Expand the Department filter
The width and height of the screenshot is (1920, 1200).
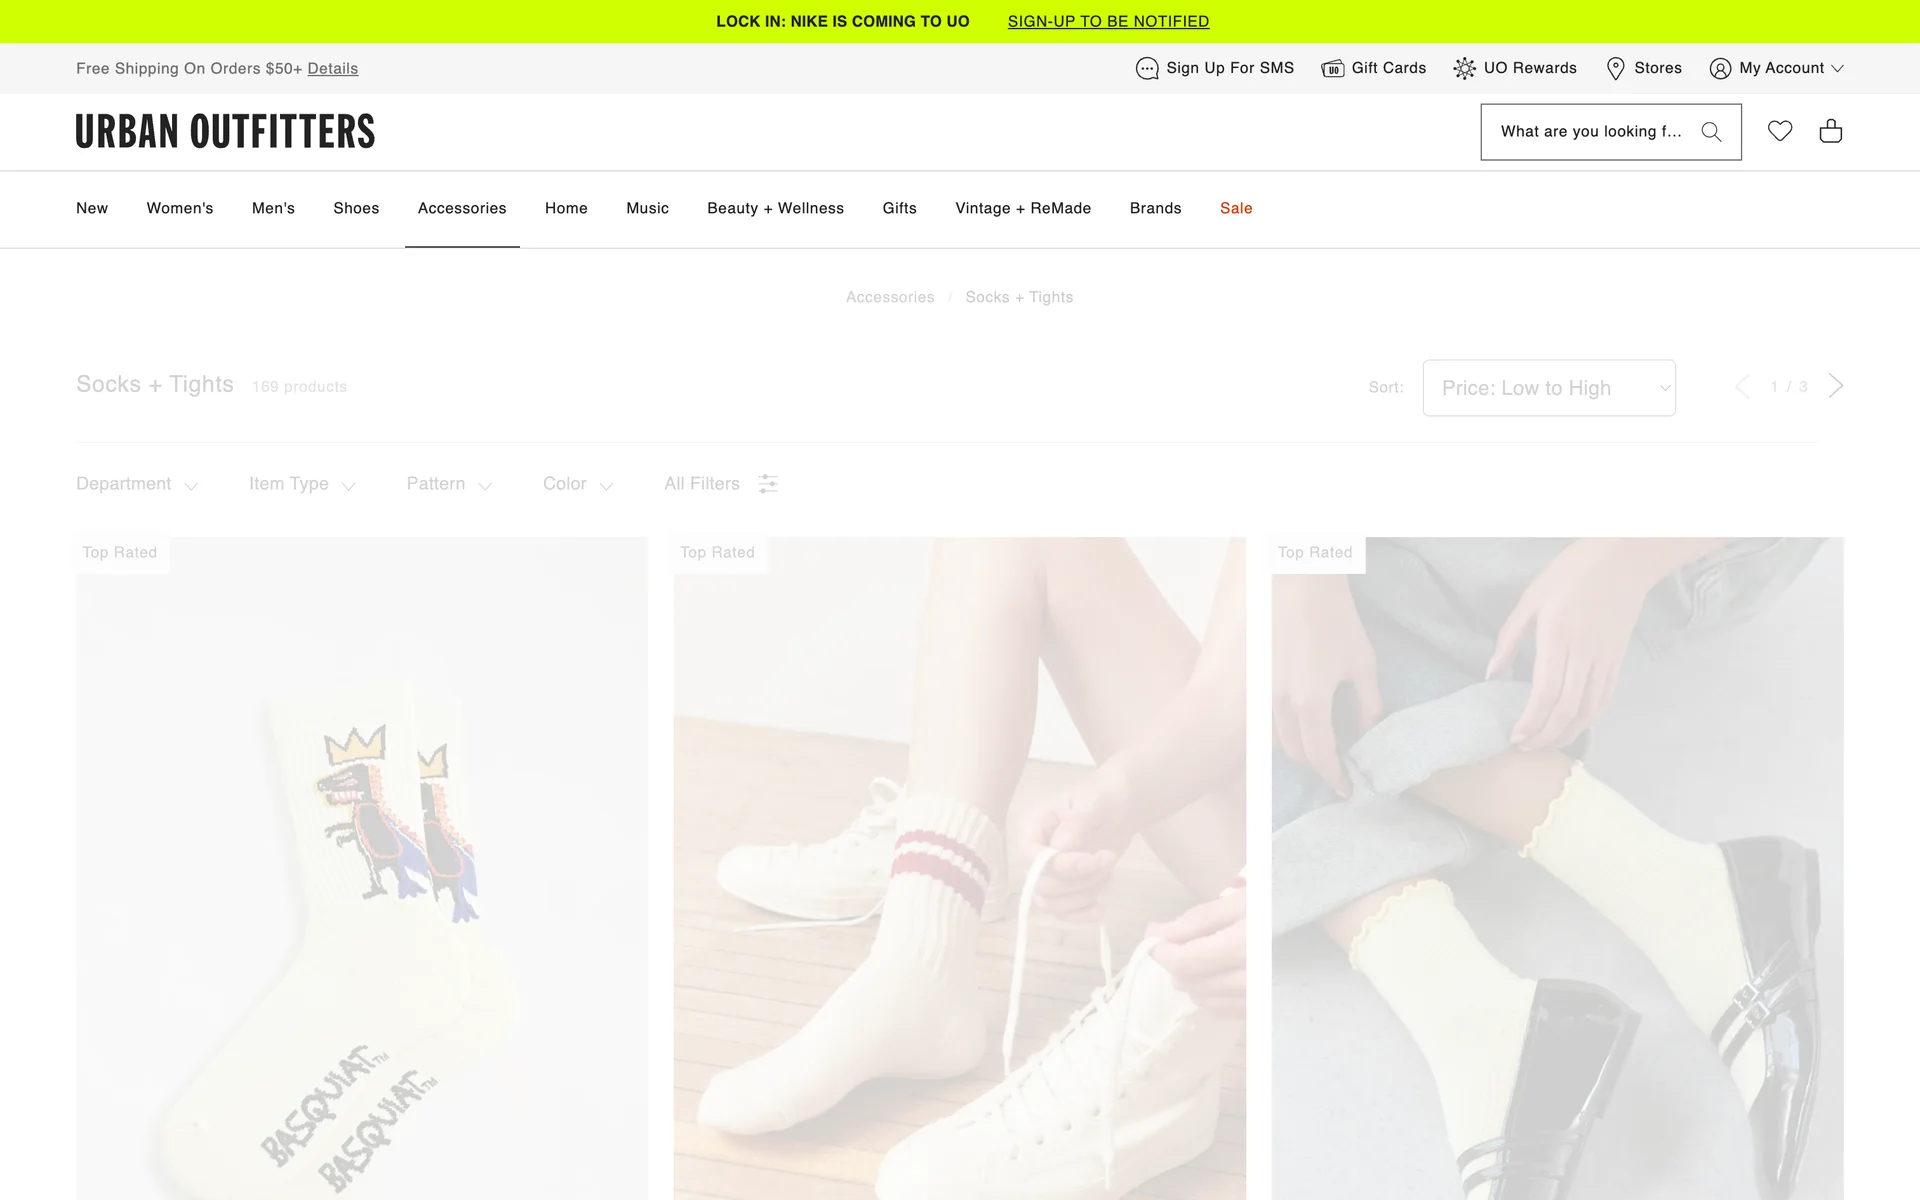137,484
